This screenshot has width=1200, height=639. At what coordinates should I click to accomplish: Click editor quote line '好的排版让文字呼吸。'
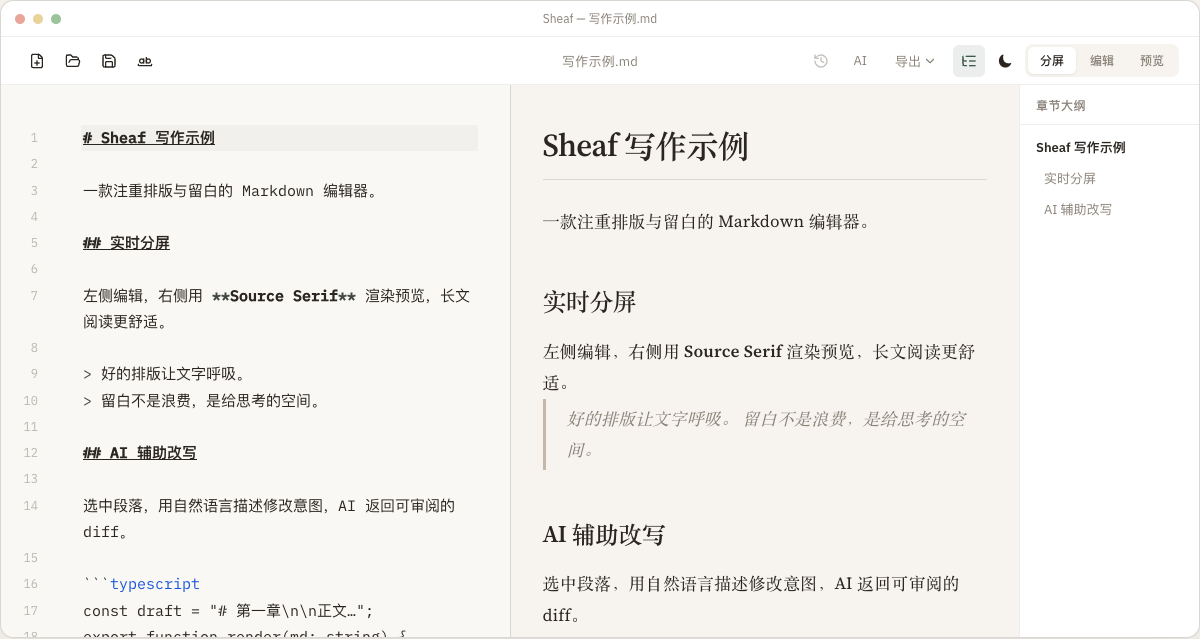[x=165, y=374]
